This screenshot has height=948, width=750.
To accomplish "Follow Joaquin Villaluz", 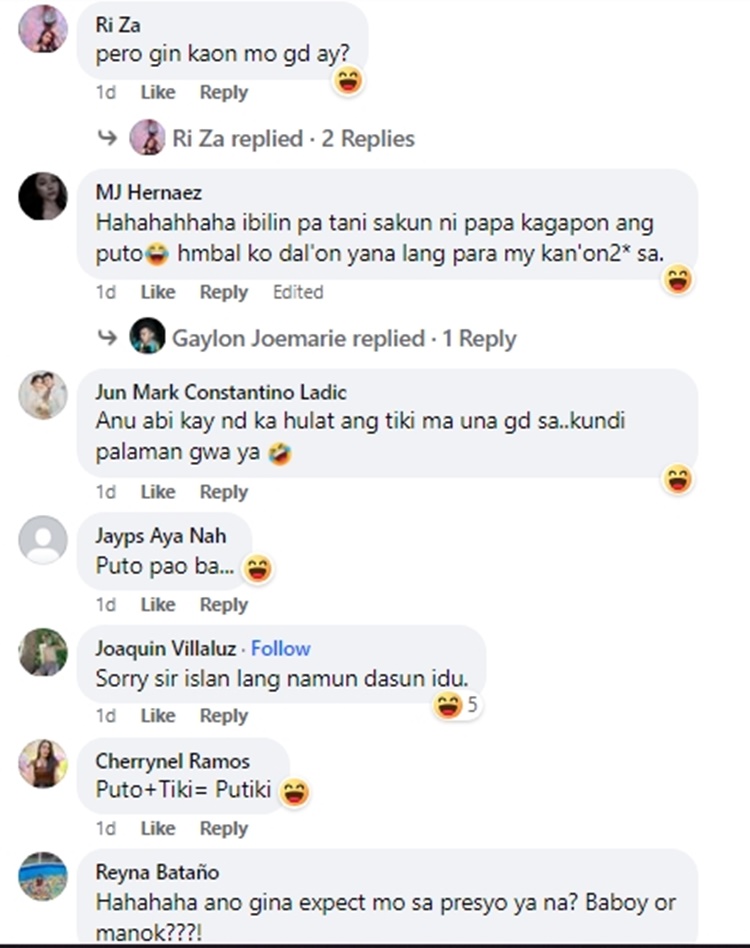I will click(280, 648).
